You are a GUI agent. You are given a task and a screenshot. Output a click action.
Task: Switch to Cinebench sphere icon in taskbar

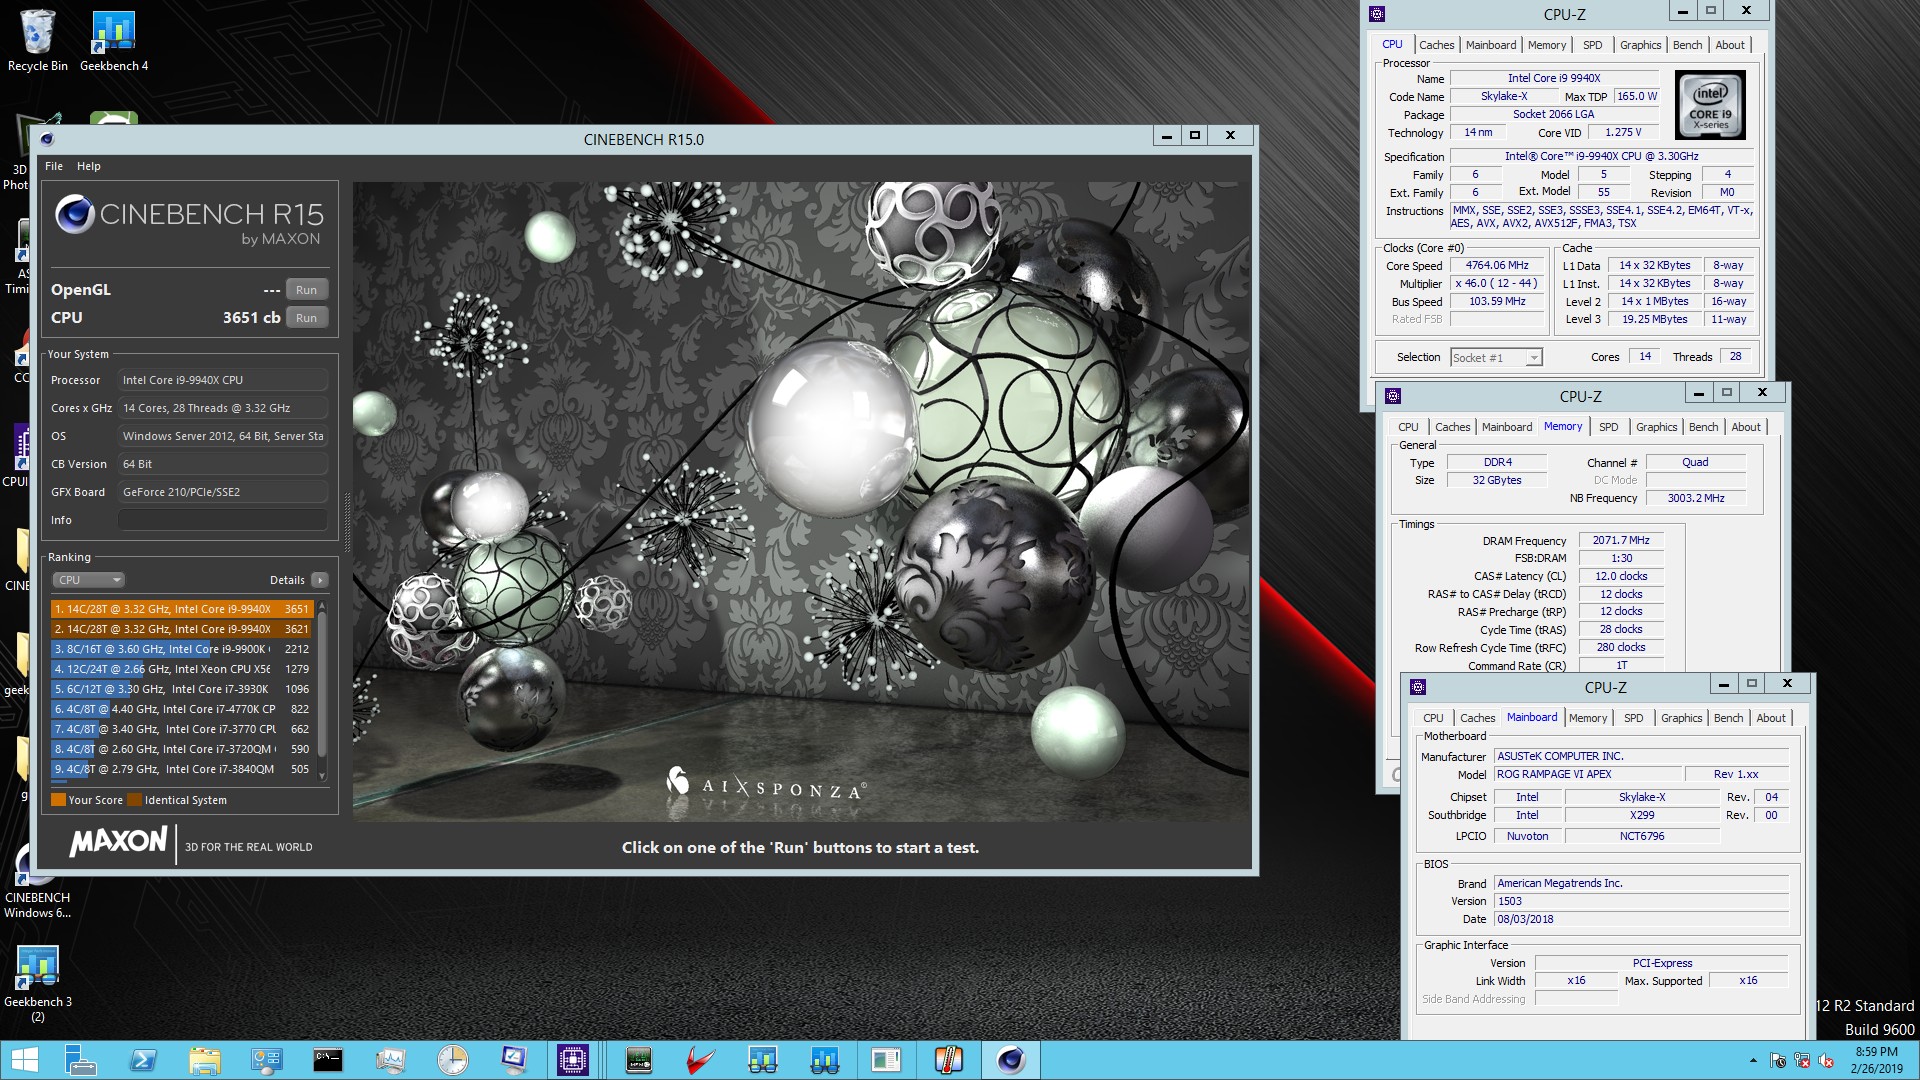[x=1011, y=1060]
